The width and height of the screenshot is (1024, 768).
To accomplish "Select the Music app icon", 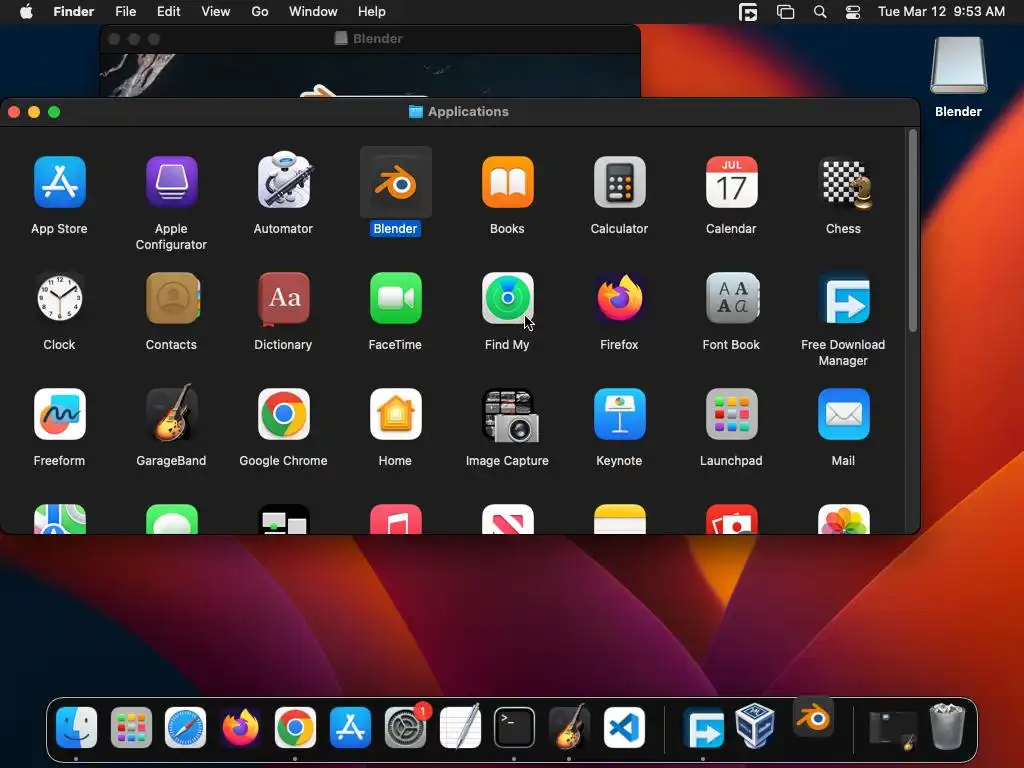I will coord(396,519).
